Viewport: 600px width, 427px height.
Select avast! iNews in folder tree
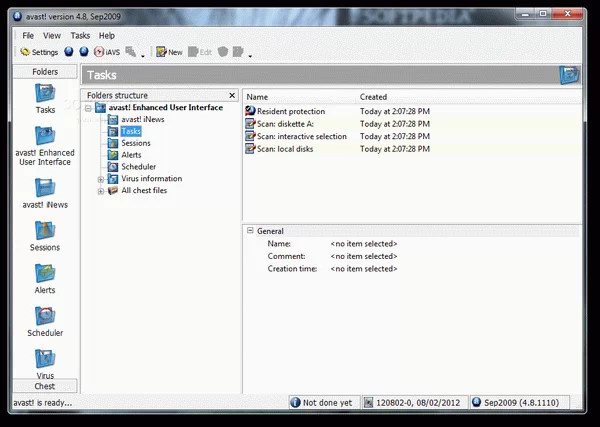pos(143,119)
